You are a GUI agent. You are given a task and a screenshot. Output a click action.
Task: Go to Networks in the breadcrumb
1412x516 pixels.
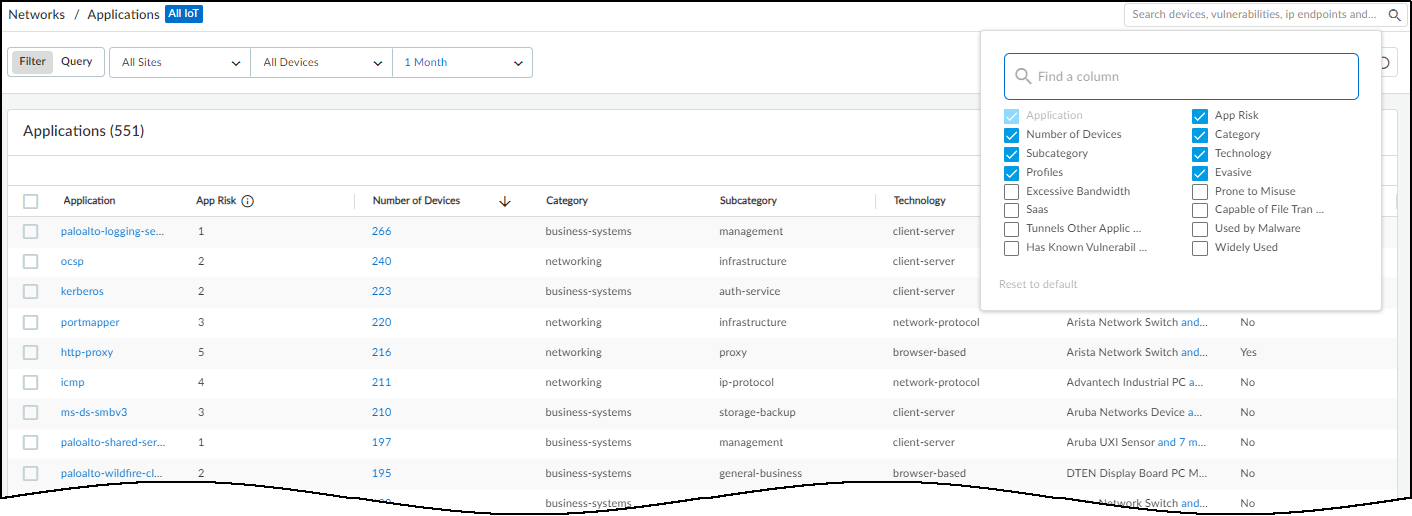coord(37,15)
